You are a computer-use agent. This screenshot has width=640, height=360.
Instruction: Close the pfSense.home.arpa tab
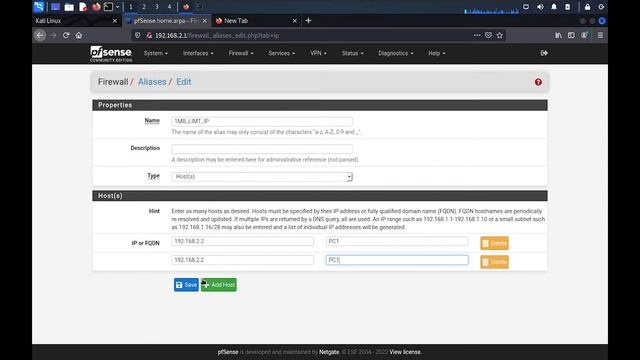pyautogui.click(x=204, y=21)
